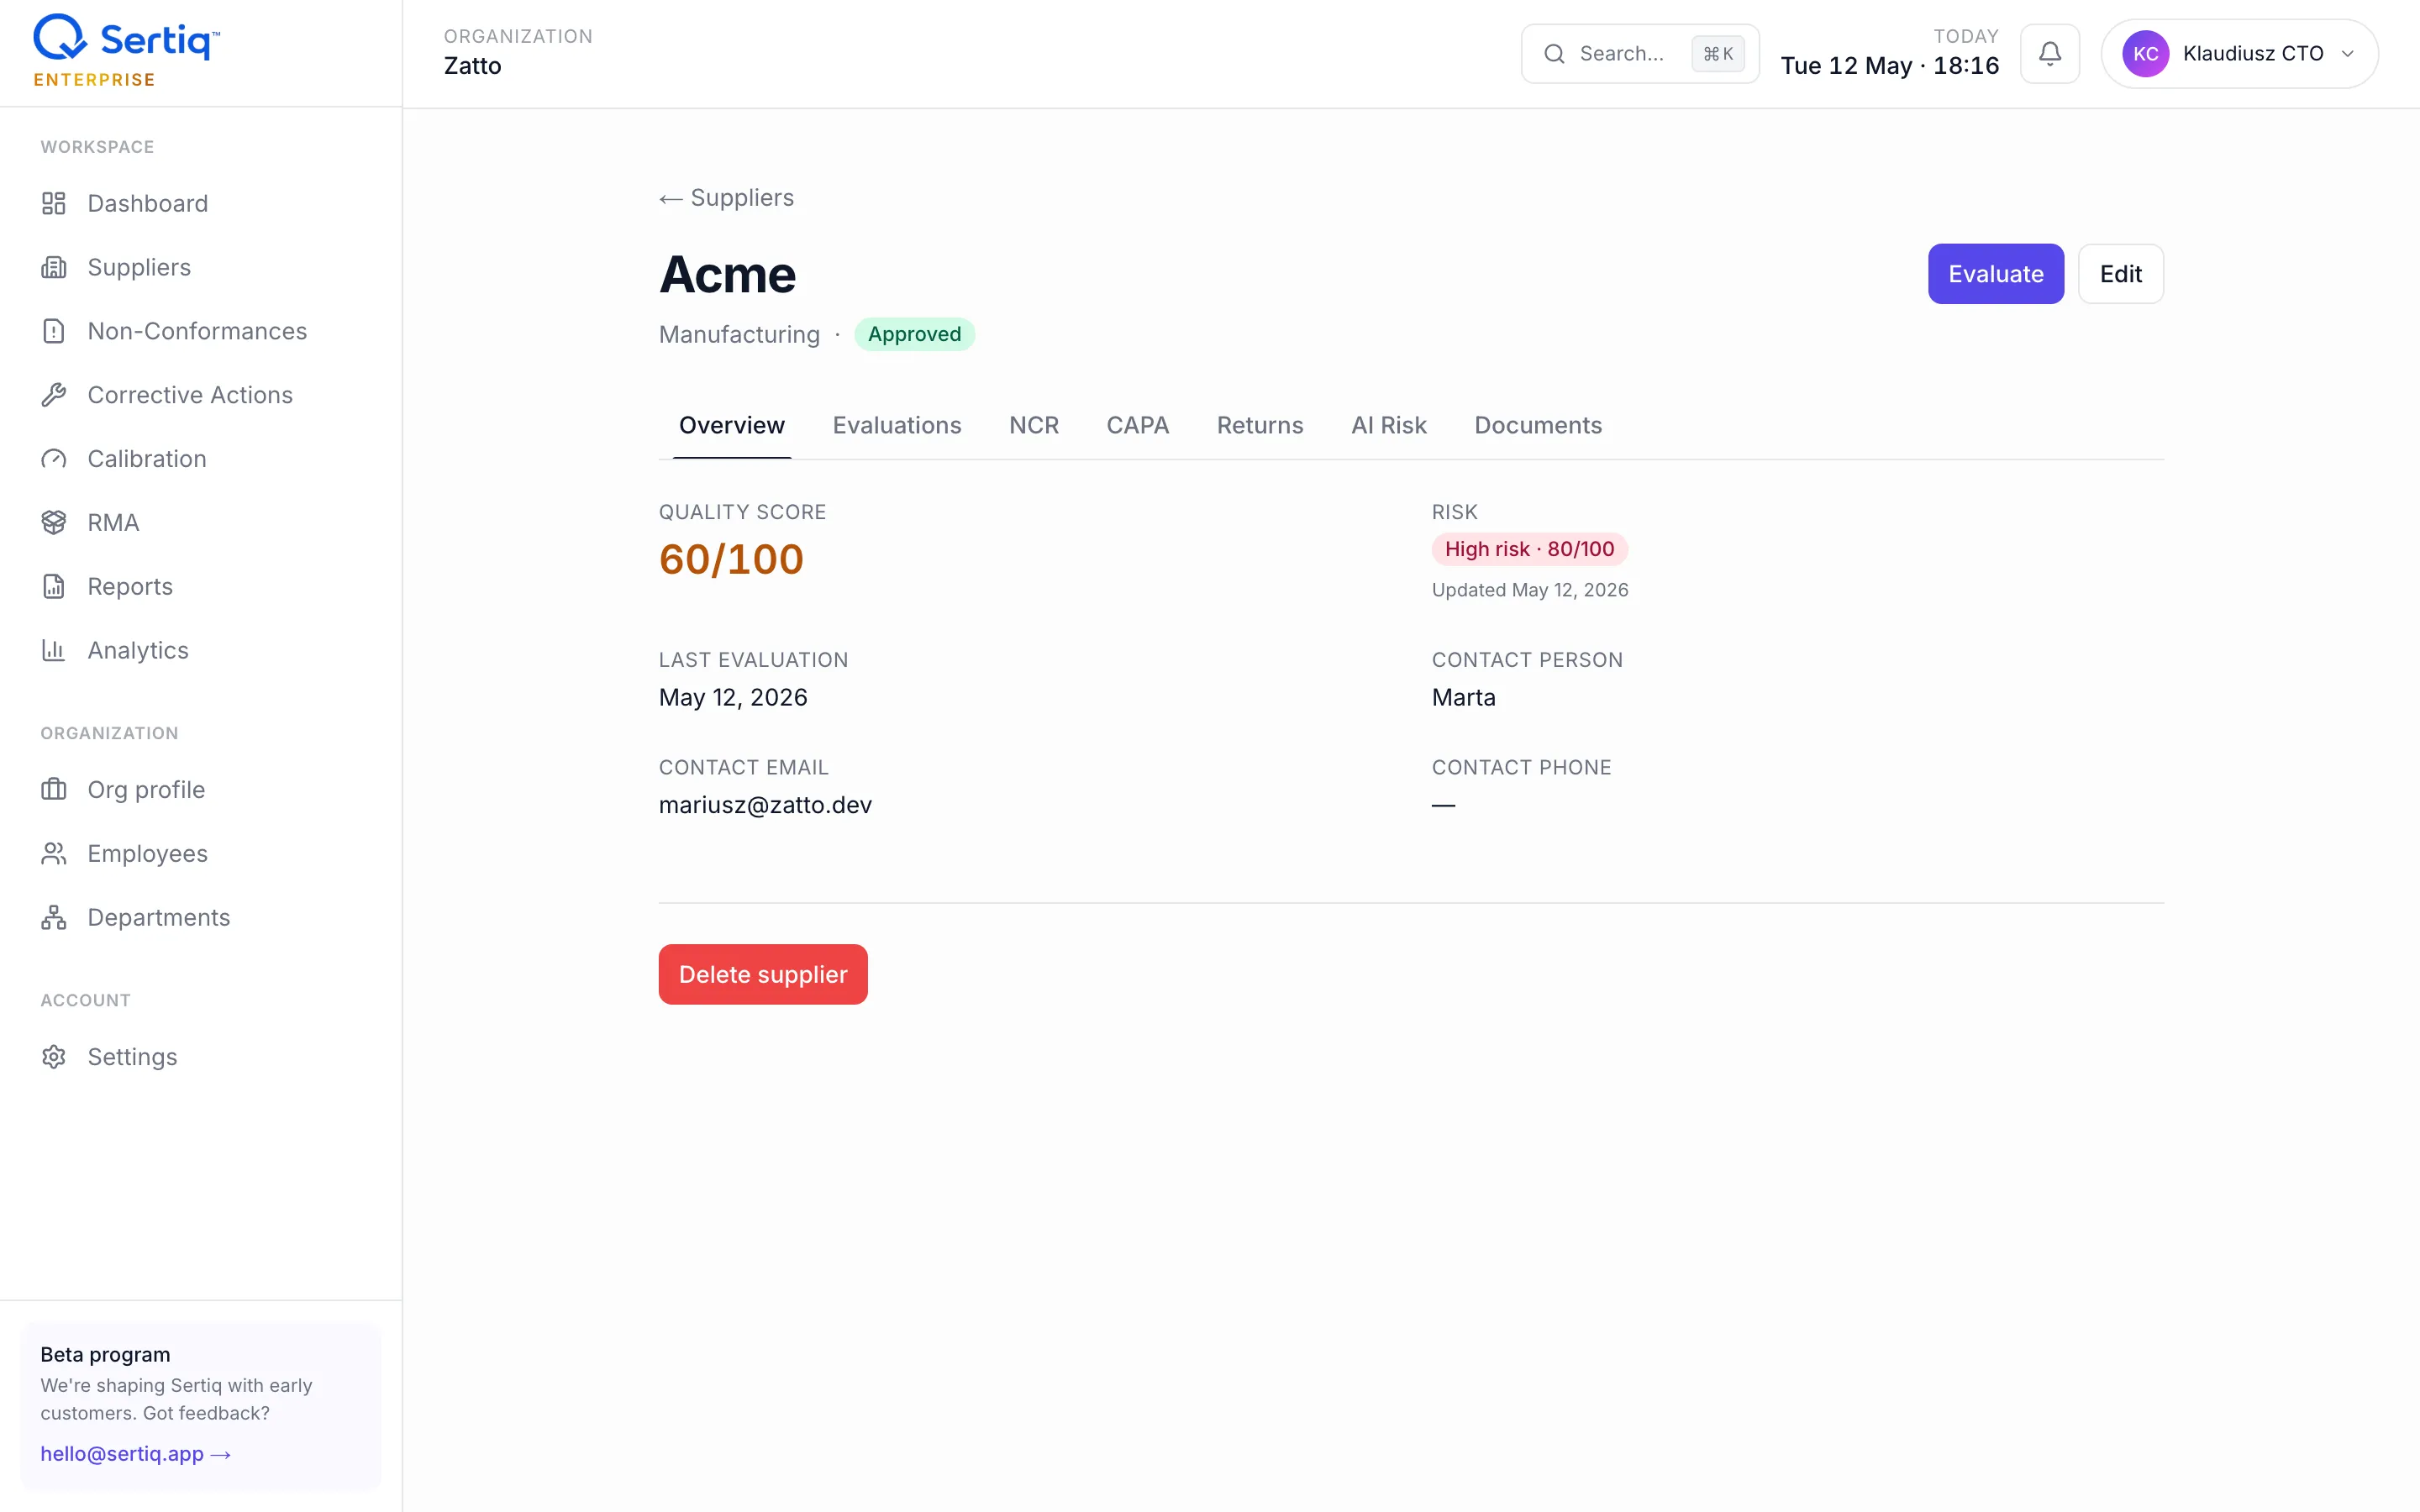Viewport: 2420px width, 1512px height.
Task: Click the mariusz@zatto.dev contact email
Action: pos(765,805)
